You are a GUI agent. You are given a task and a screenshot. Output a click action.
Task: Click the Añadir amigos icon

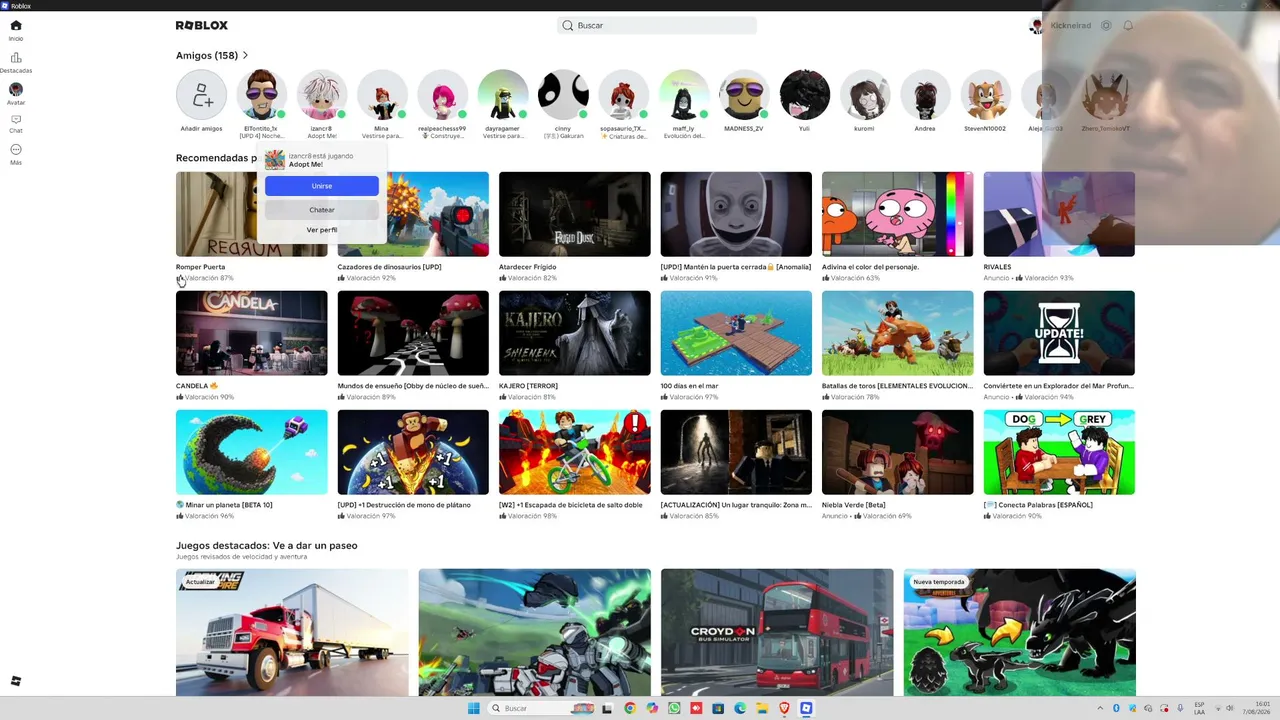(x=201, y=95)
